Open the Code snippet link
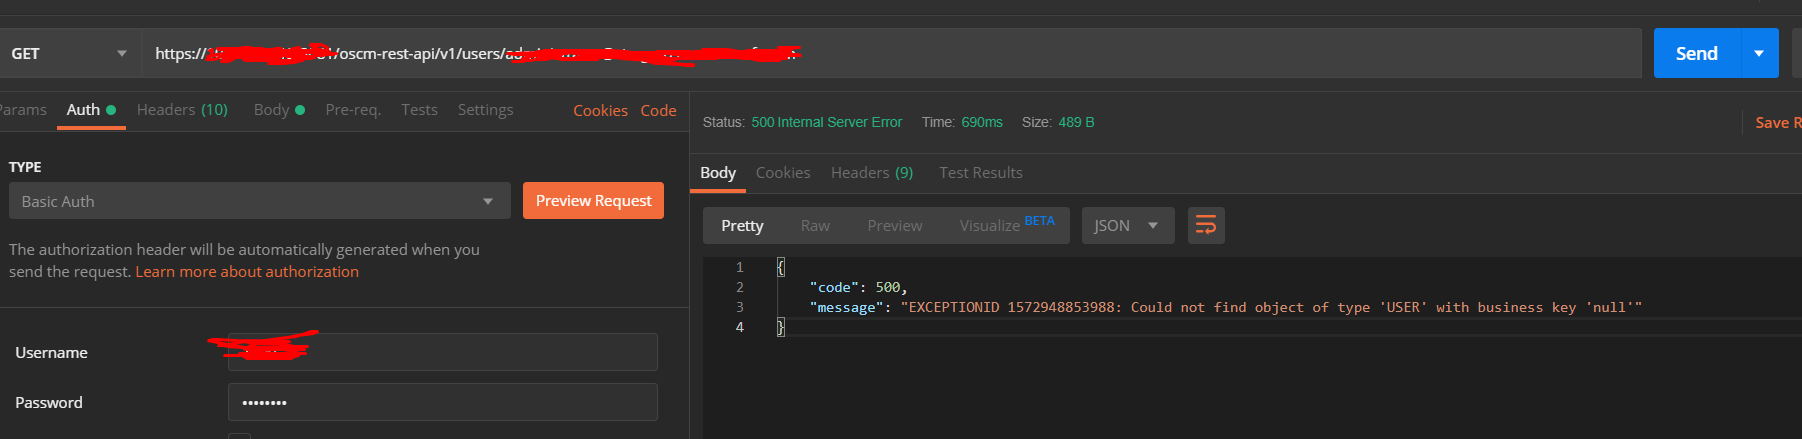1802x439 pixels. (x=658, y=111)
